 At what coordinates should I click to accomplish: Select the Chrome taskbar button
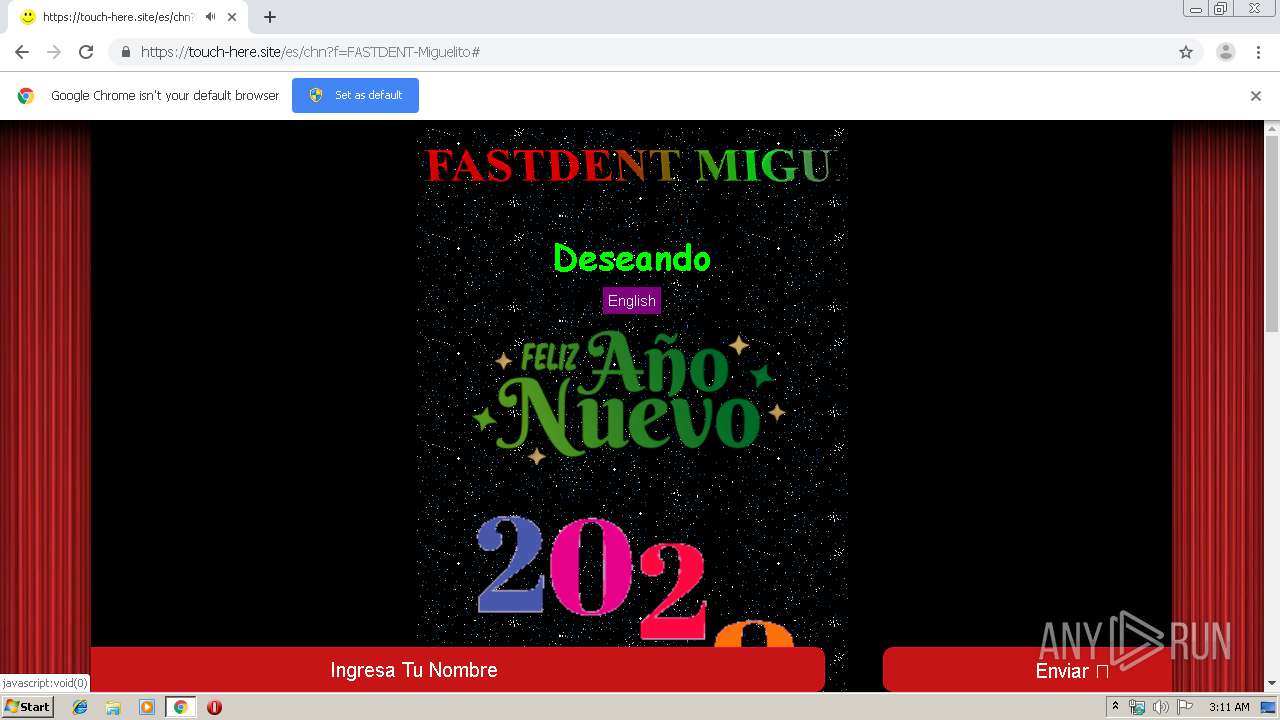180,707
